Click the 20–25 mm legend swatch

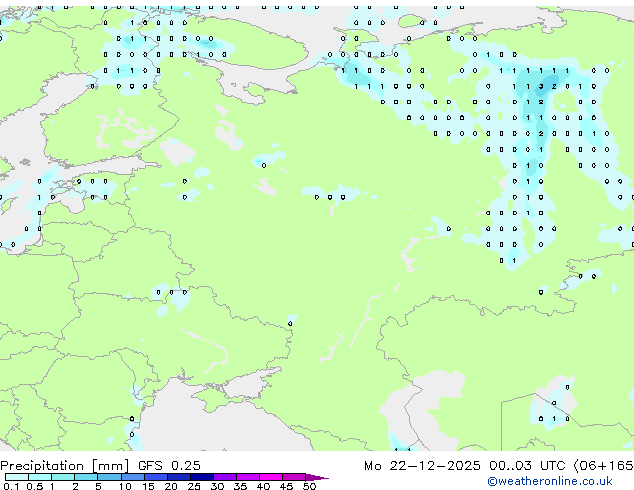coord(178,477)
